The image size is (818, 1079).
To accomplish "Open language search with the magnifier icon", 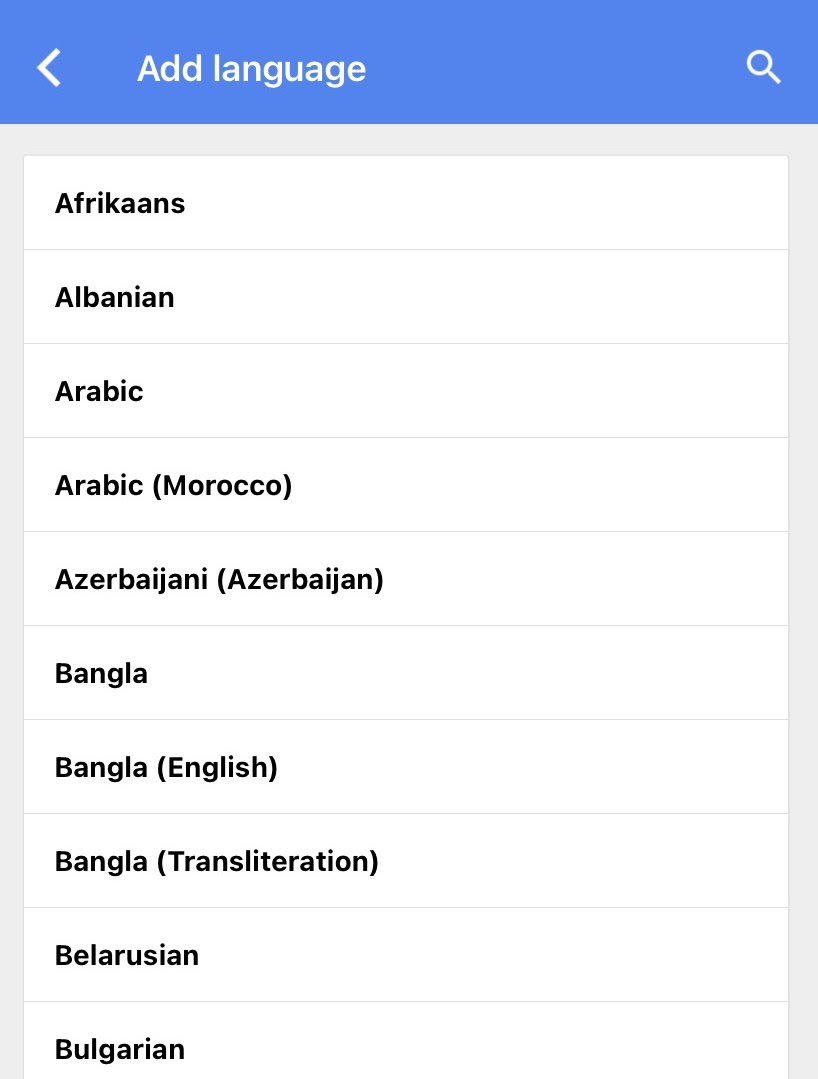I will click(763, 68).
